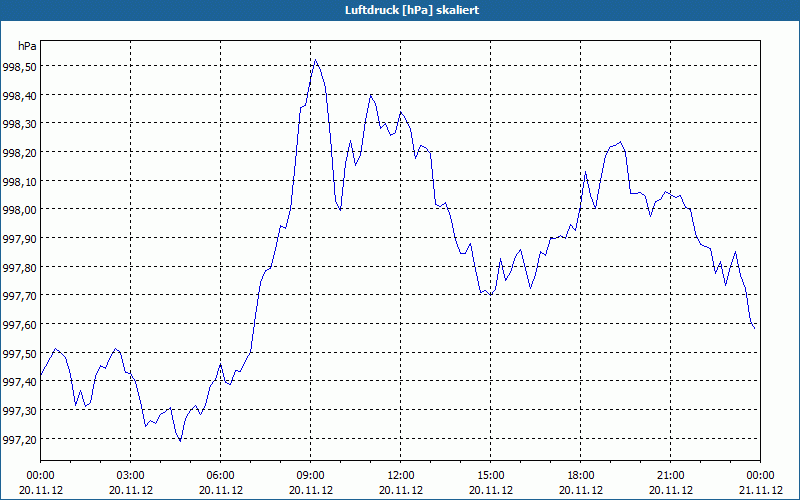800x500 pixels.
Task: Pick the 998,00 y-axis tick label
Action: pyautogui.click(x=18, y=210)
